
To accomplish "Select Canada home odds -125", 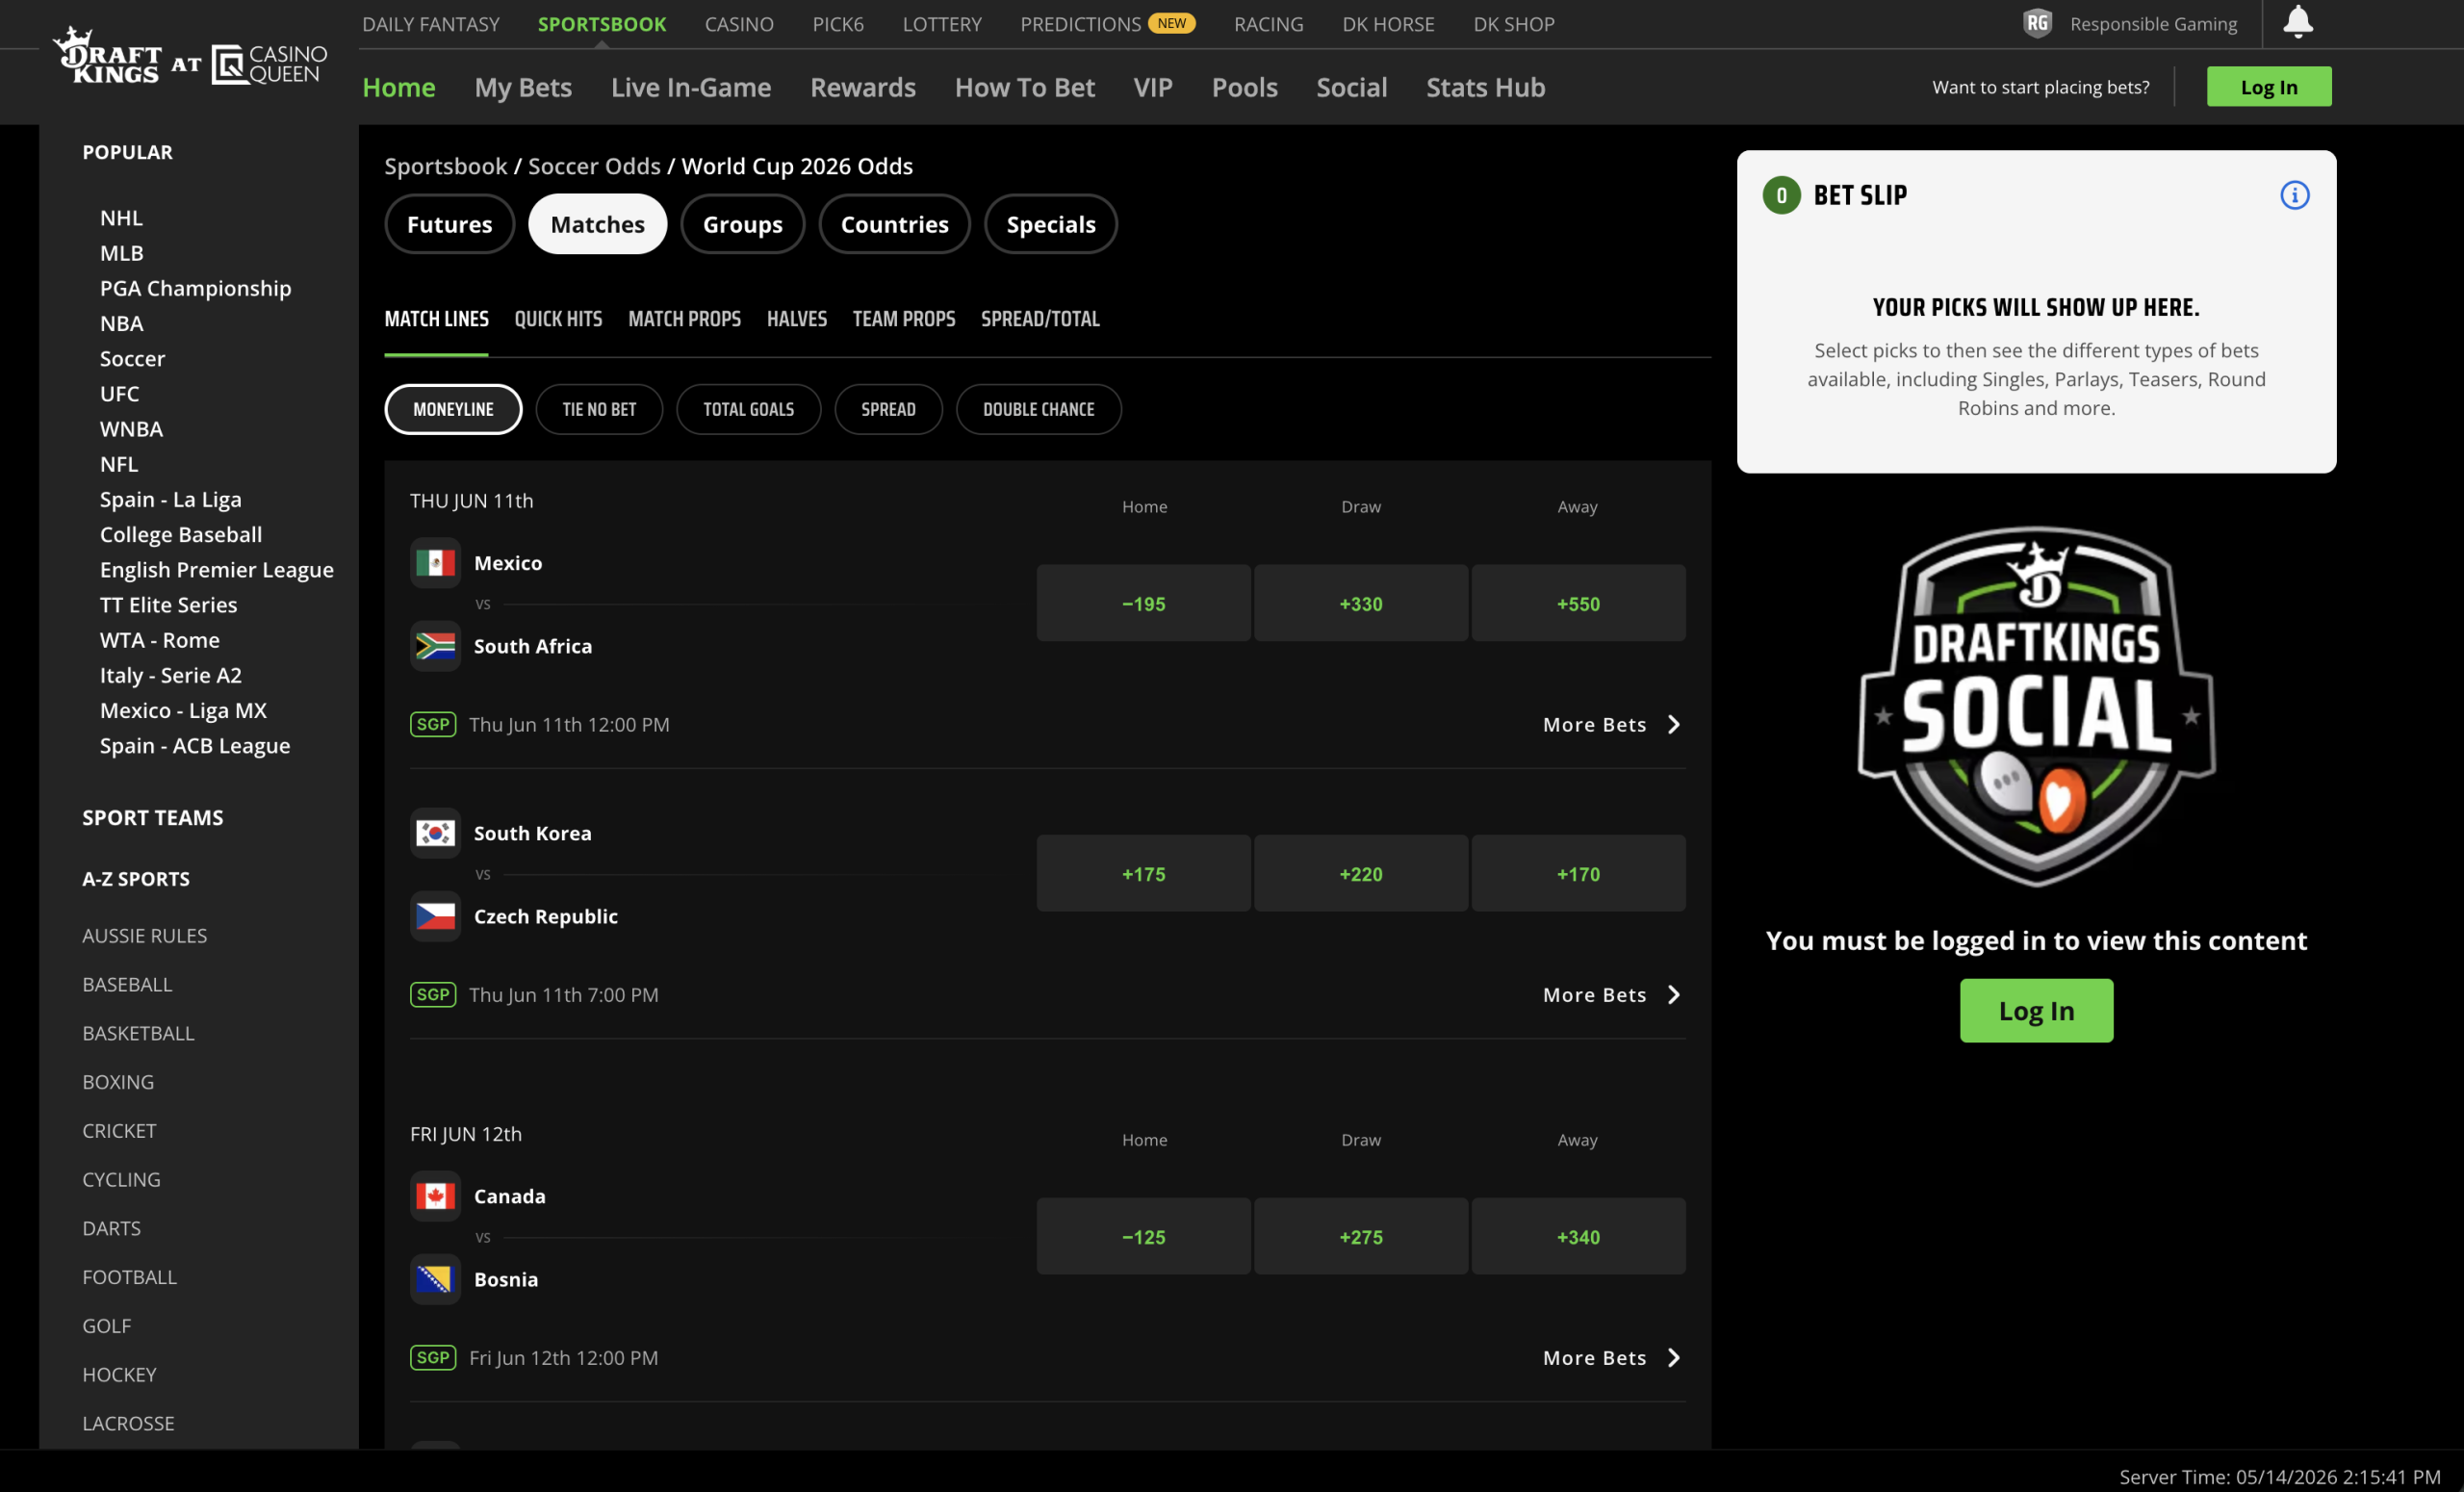I will click(1143, 1236).
